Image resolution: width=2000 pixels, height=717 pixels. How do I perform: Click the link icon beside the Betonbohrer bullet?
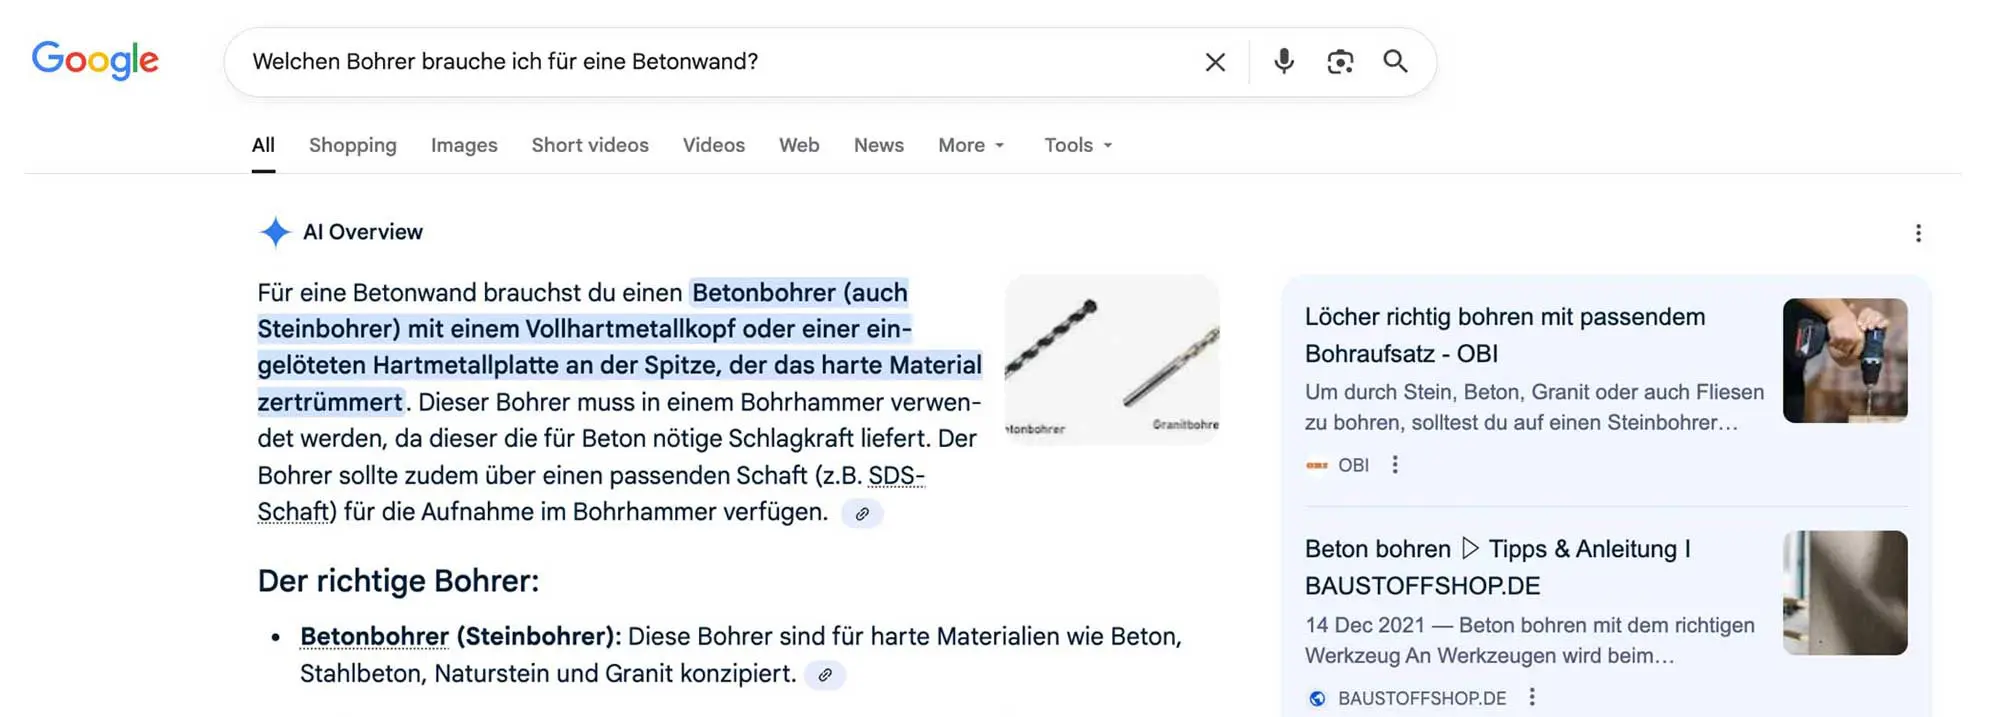pos(825,675)
